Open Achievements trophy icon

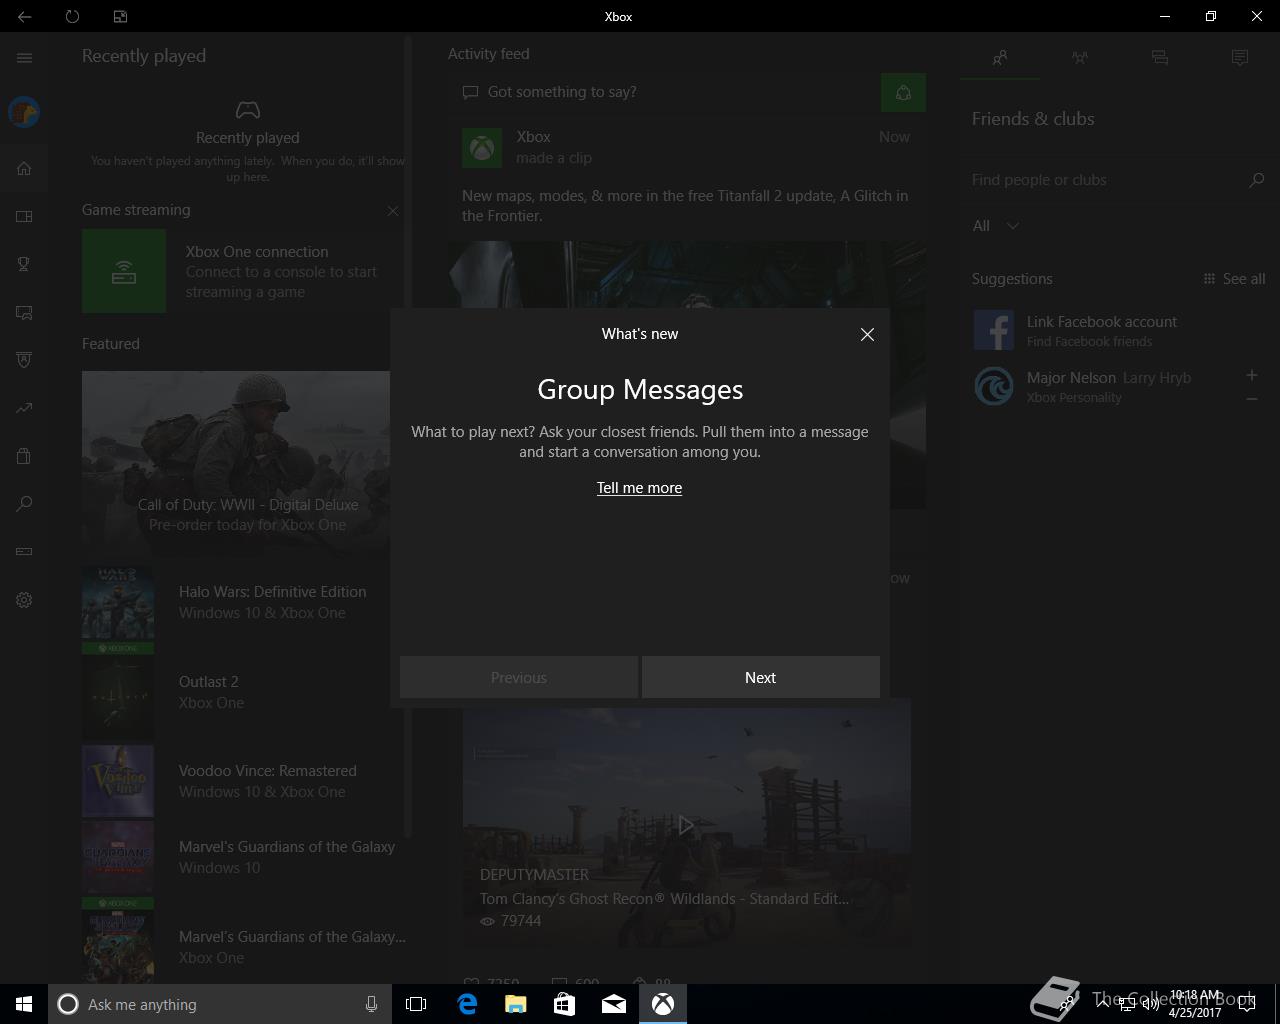click(24, 264)
